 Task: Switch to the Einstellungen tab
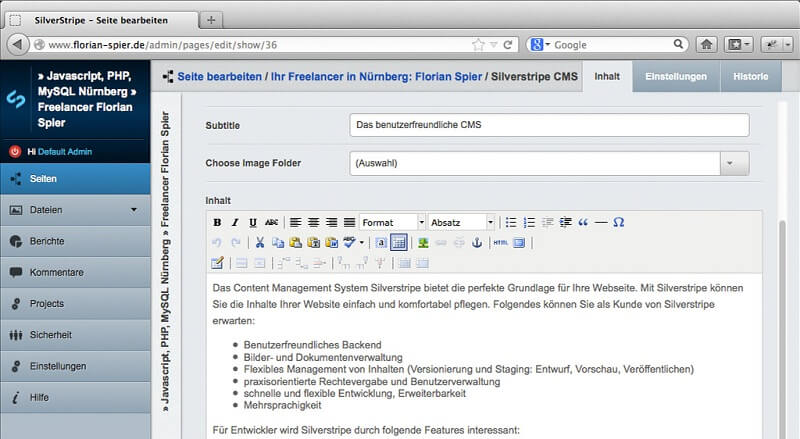click(x=676, y=76)
